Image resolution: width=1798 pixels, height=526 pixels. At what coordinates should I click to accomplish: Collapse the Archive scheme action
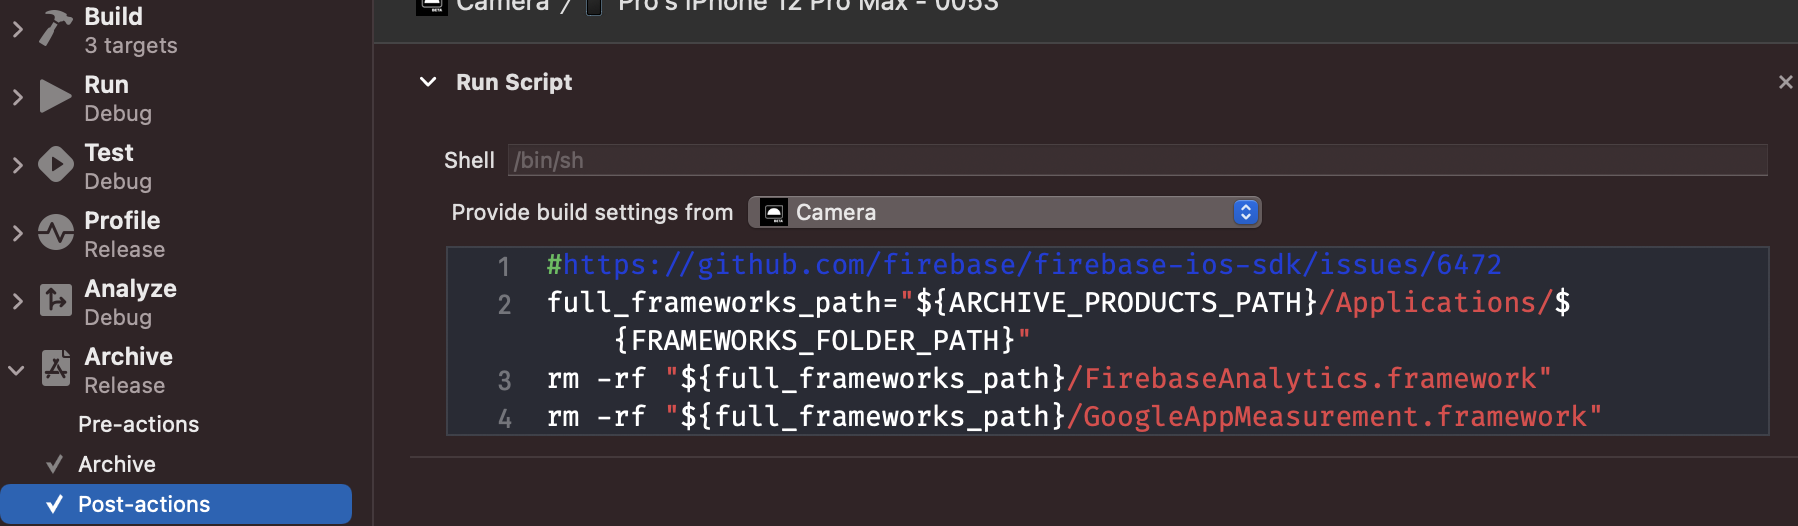coord(17,369)
